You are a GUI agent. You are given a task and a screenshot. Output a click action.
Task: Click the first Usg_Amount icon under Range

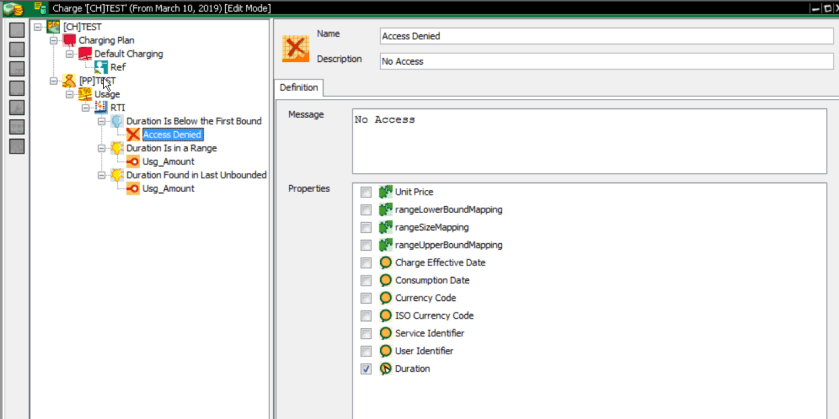coord(133,161)
